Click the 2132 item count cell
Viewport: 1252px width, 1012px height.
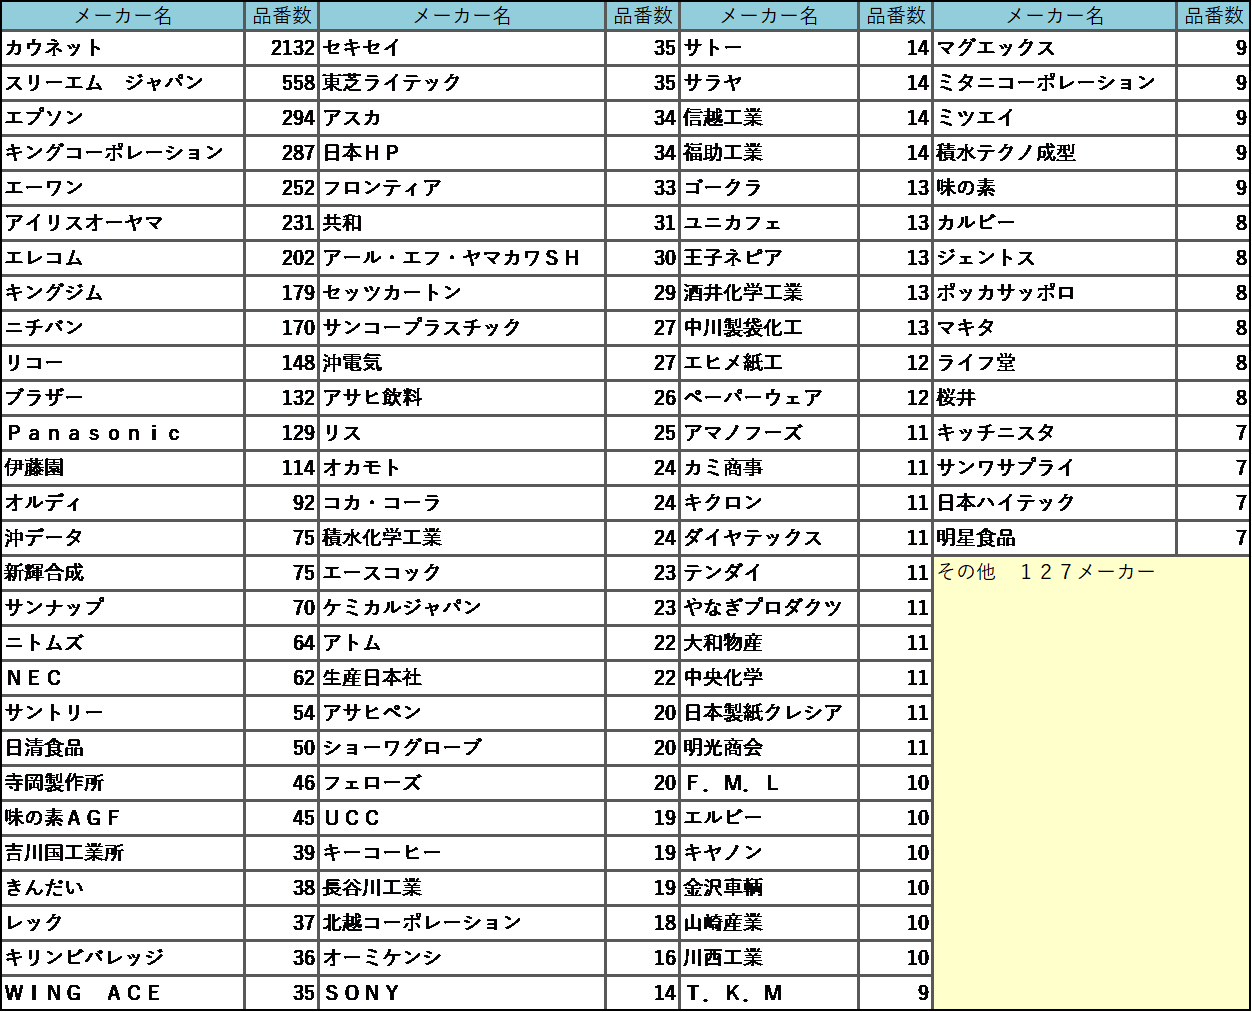[x=282, y=48]
